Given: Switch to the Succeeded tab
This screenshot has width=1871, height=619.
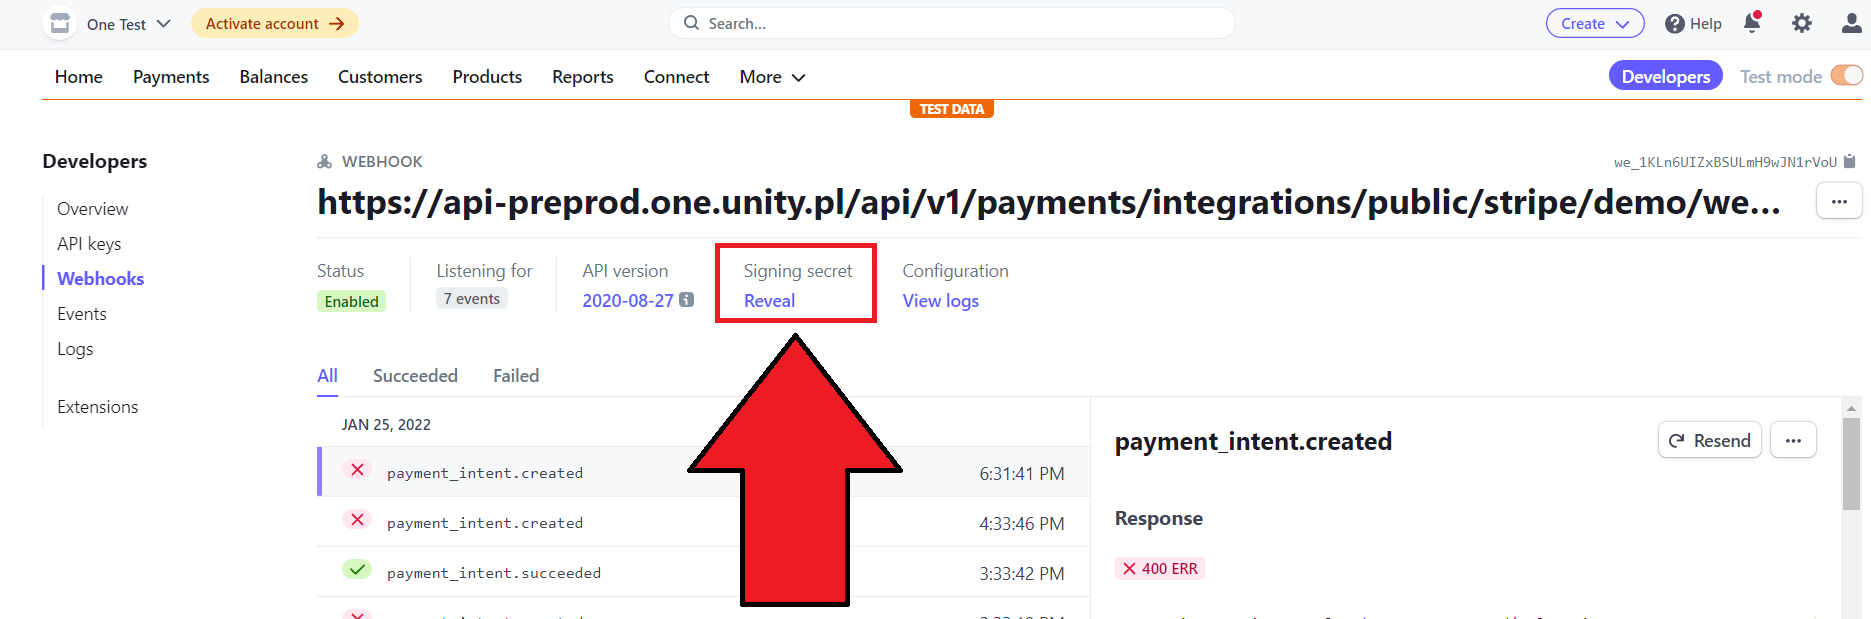Looking at the screenshot, I should pyautogui.click(x=415, y=376).
